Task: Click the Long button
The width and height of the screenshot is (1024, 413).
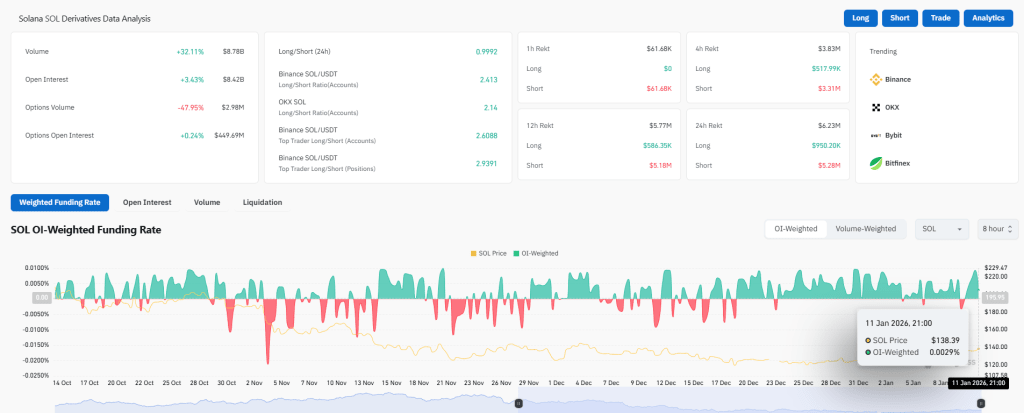Action: click(861, 18)
